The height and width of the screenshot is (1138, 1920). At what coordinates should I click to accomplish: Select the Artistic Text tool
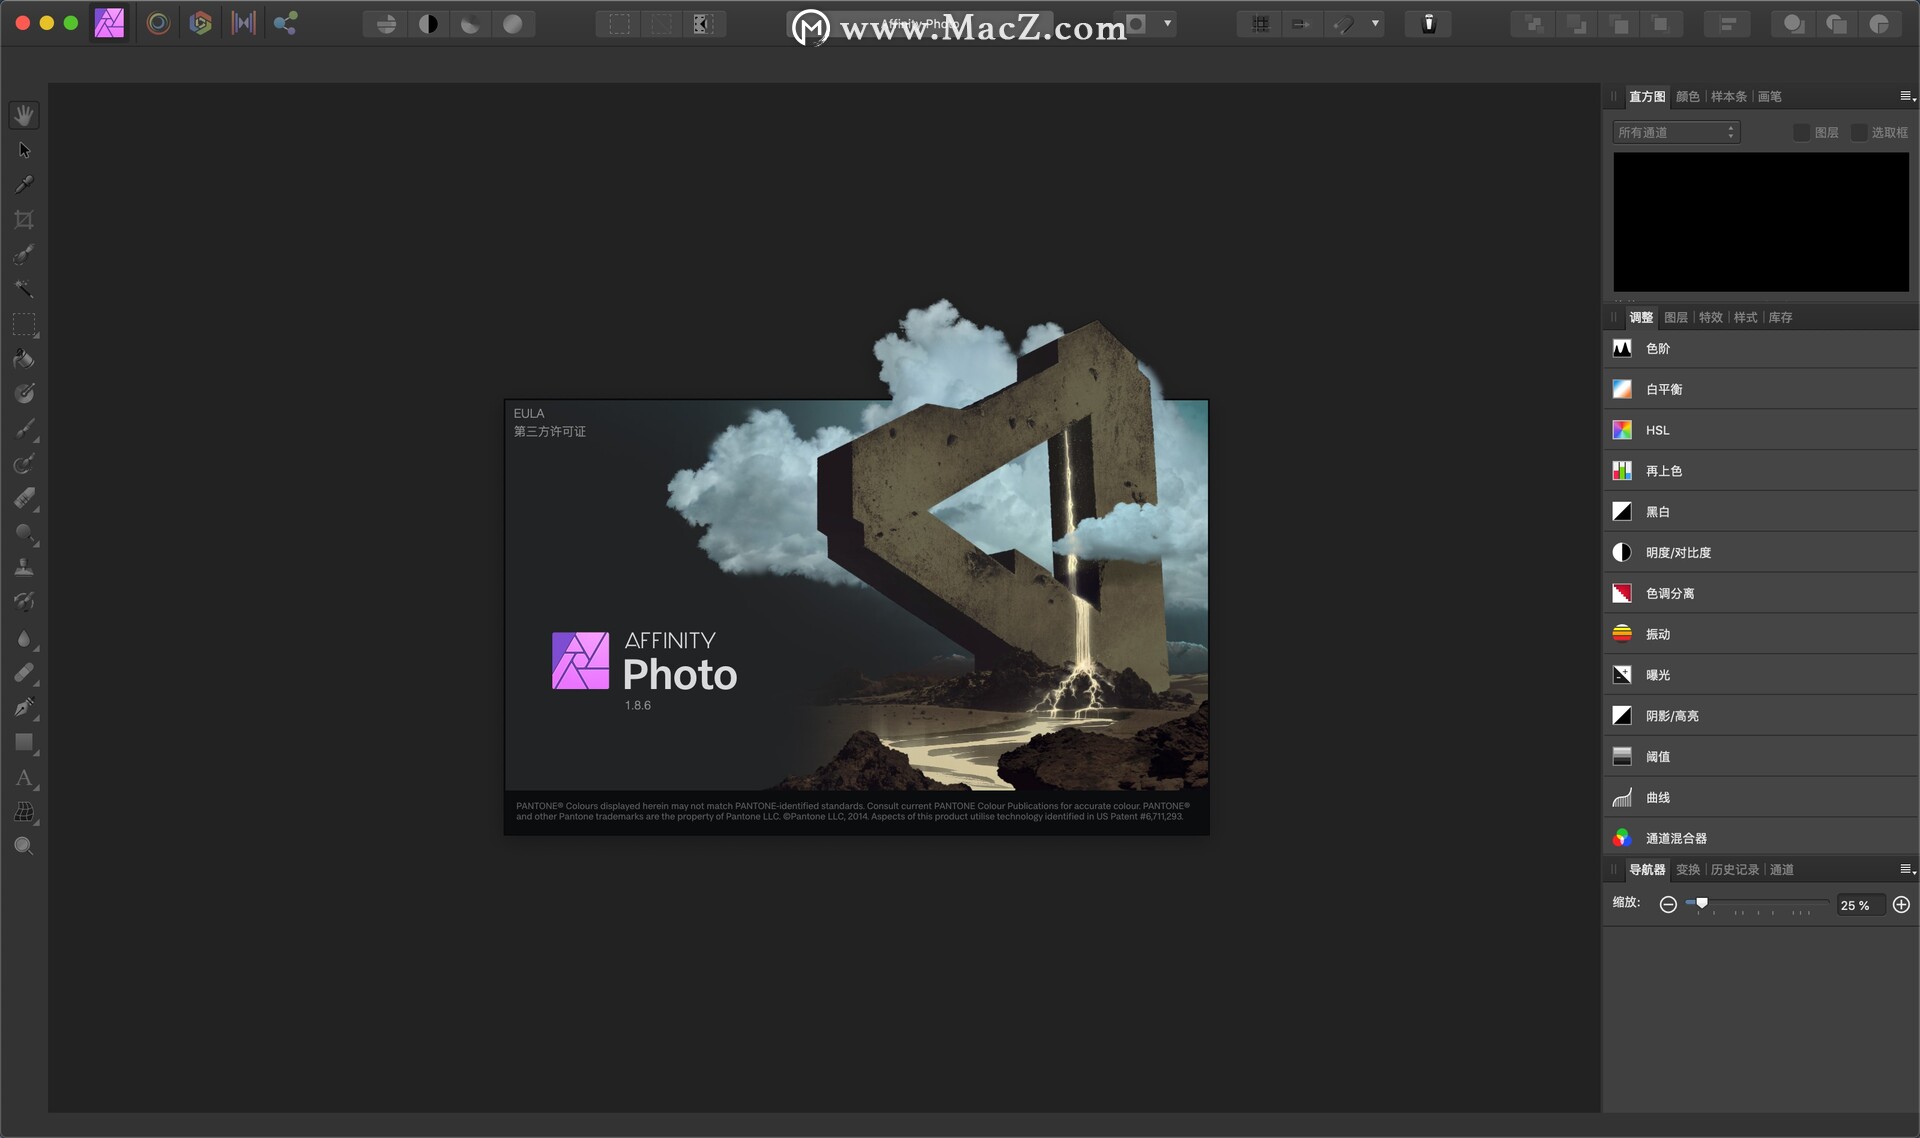[24, 778]
